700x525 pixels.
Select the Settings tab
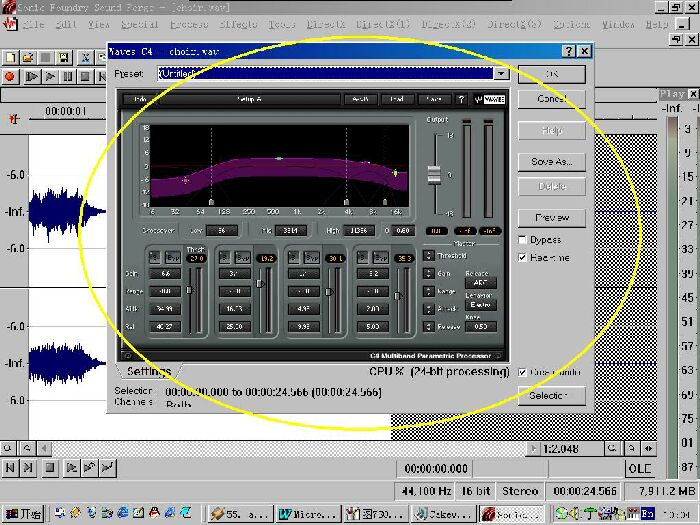(149, 371)
